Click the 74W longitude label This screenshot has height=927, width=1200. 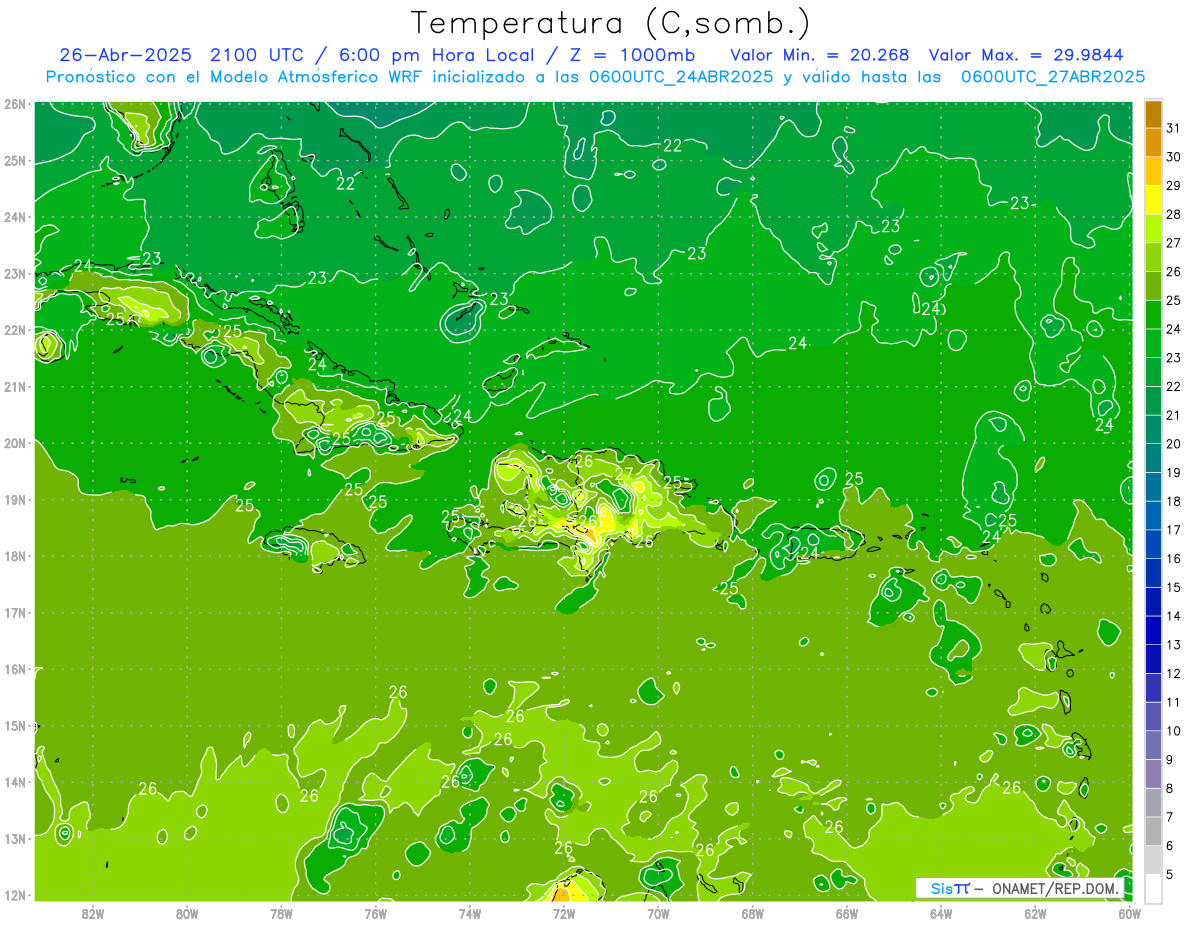click(x=470, y=912)
